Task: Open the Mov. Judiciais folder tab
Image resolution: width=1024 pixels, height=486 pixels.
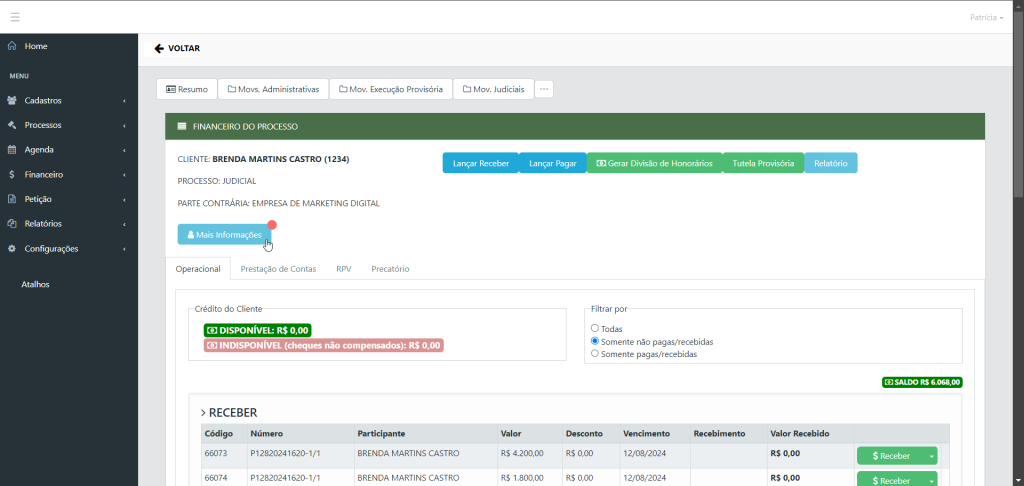Action: coord(492,89)
